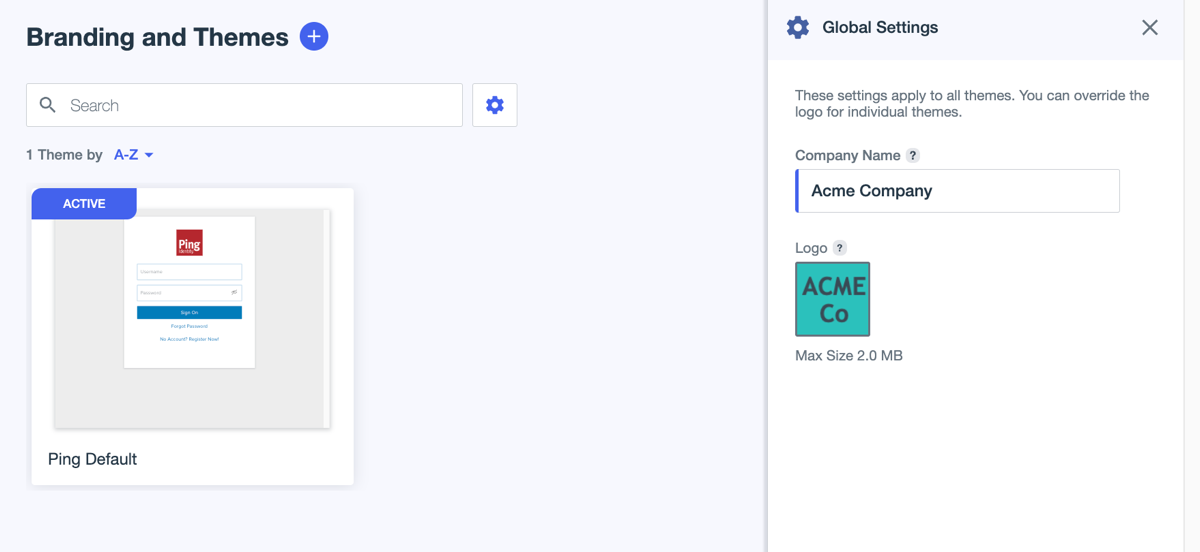Viewport: 1200px width, 552px height.
Task: Toggle the password visibility eye in the preview
Action: [x=234, y=292]
